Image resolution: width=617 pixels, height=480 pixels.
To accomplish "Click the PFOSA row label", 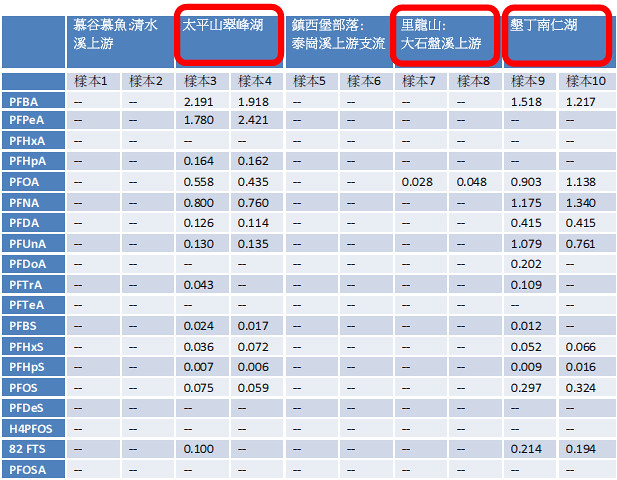I will point(33,469).
